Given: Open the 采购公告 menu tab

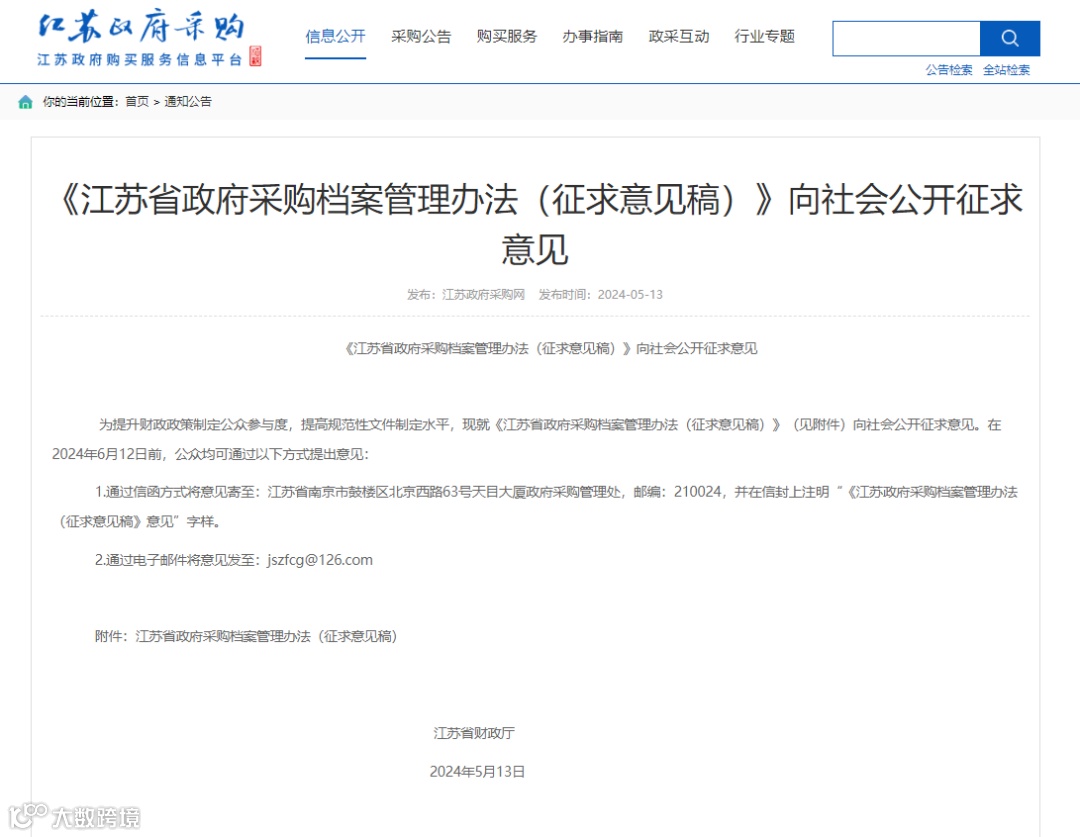Looking at the screenshot, I should pos(421,37).
